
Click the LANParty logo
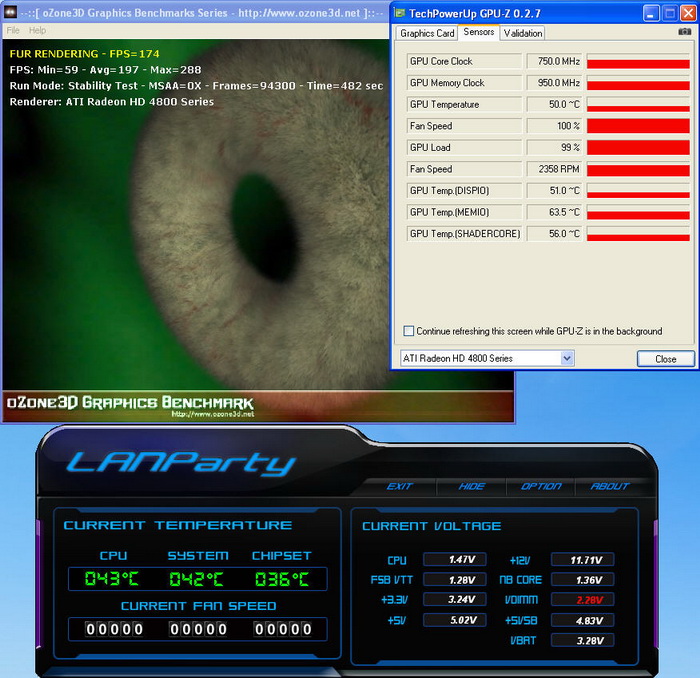pyautogui.click(x=181, y=463)
